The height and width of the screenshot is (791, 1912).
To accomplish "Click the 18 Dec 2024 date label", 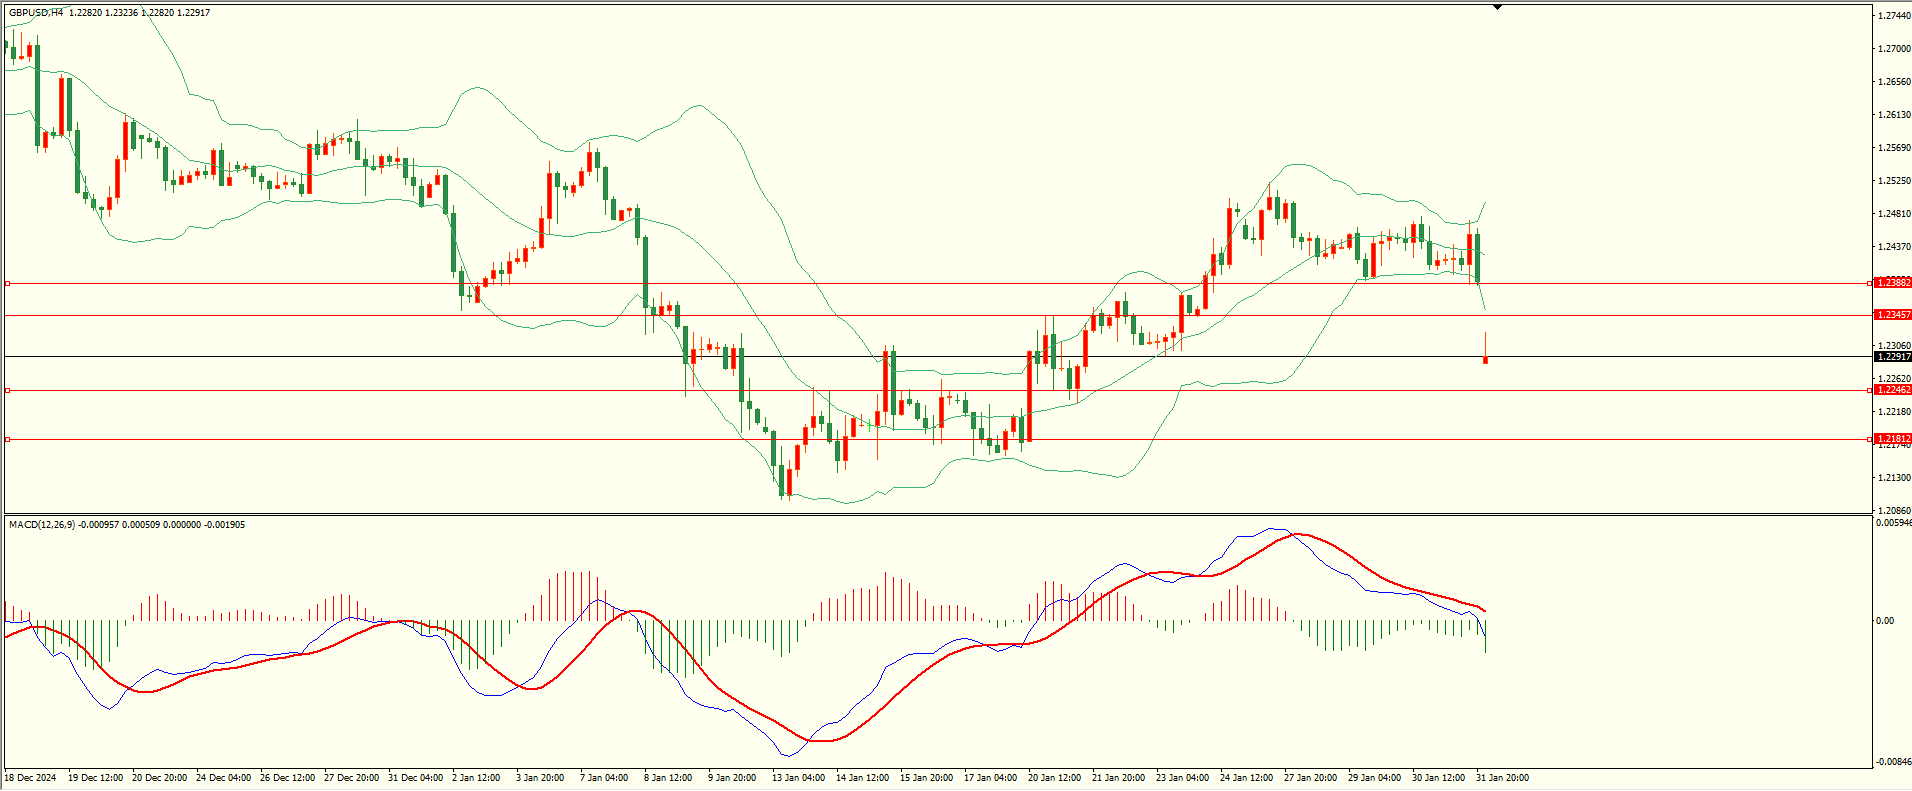I will pyautogui.click(x=31, y=778).
